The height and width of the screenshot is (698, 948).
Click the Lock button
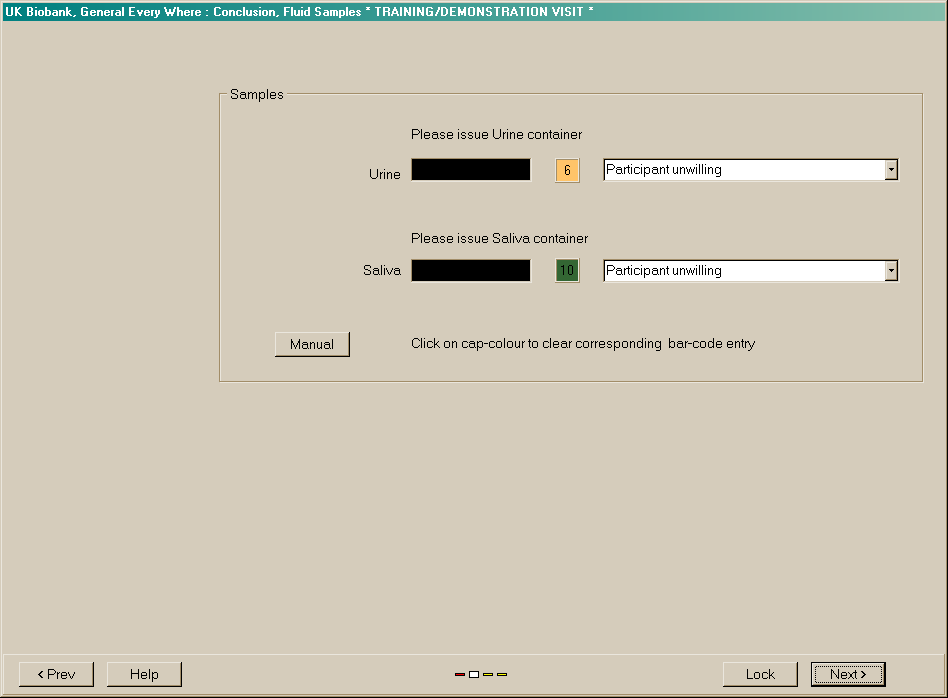tap(760, 675)
